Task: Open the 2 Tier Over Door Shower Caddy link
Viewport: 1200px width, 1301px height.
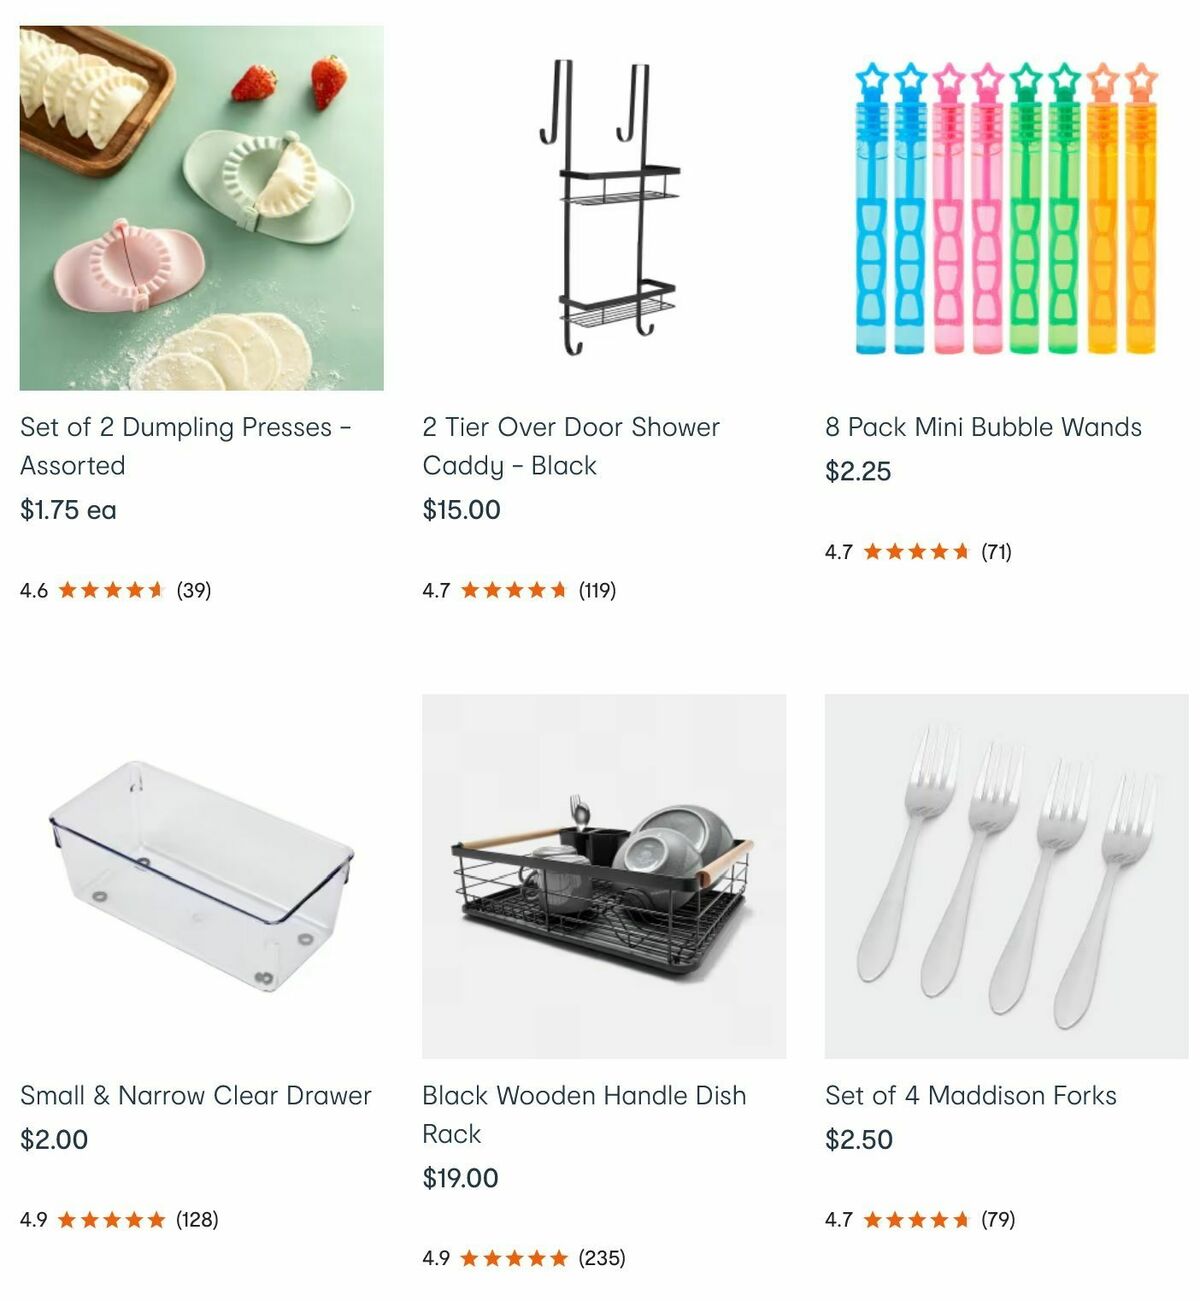Action: [571, 446]
